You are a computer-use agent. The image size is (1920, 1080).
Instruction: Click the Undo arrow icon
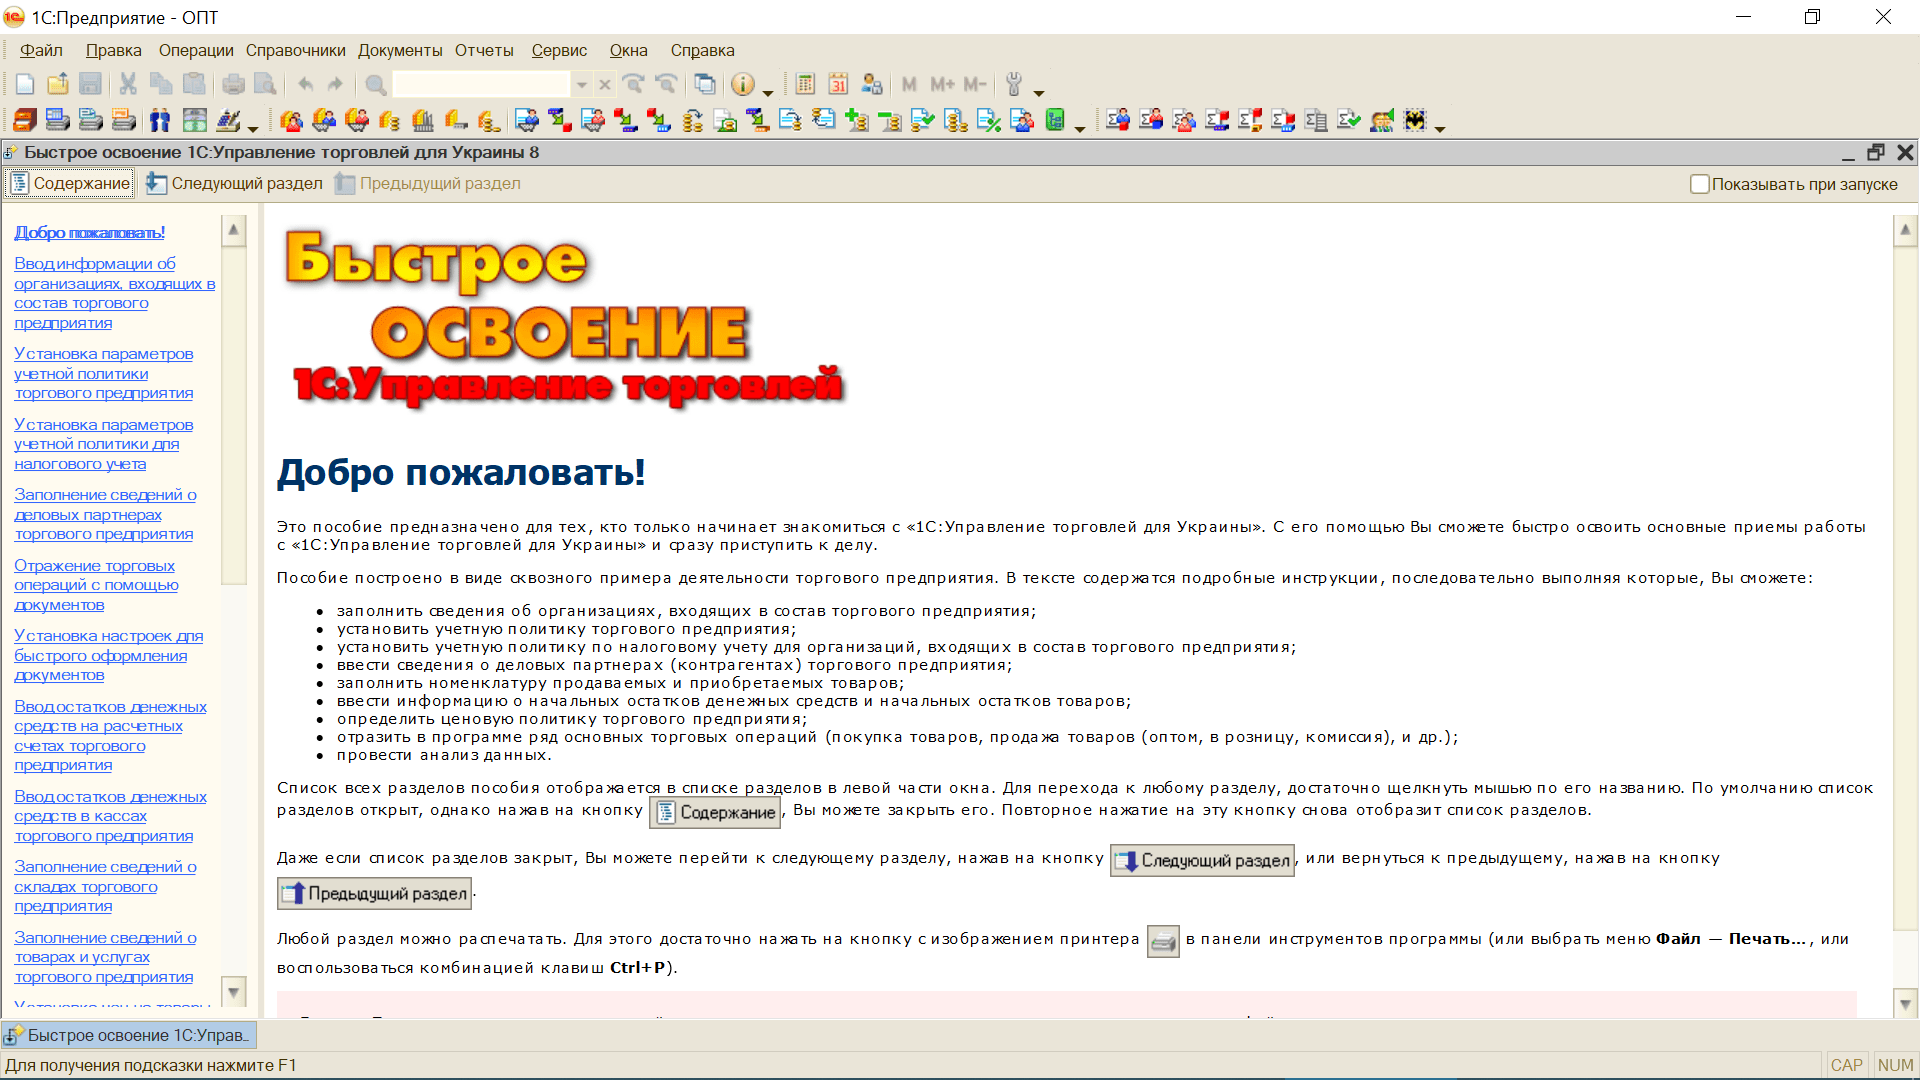pyautogui.click(x=305, y=85)
